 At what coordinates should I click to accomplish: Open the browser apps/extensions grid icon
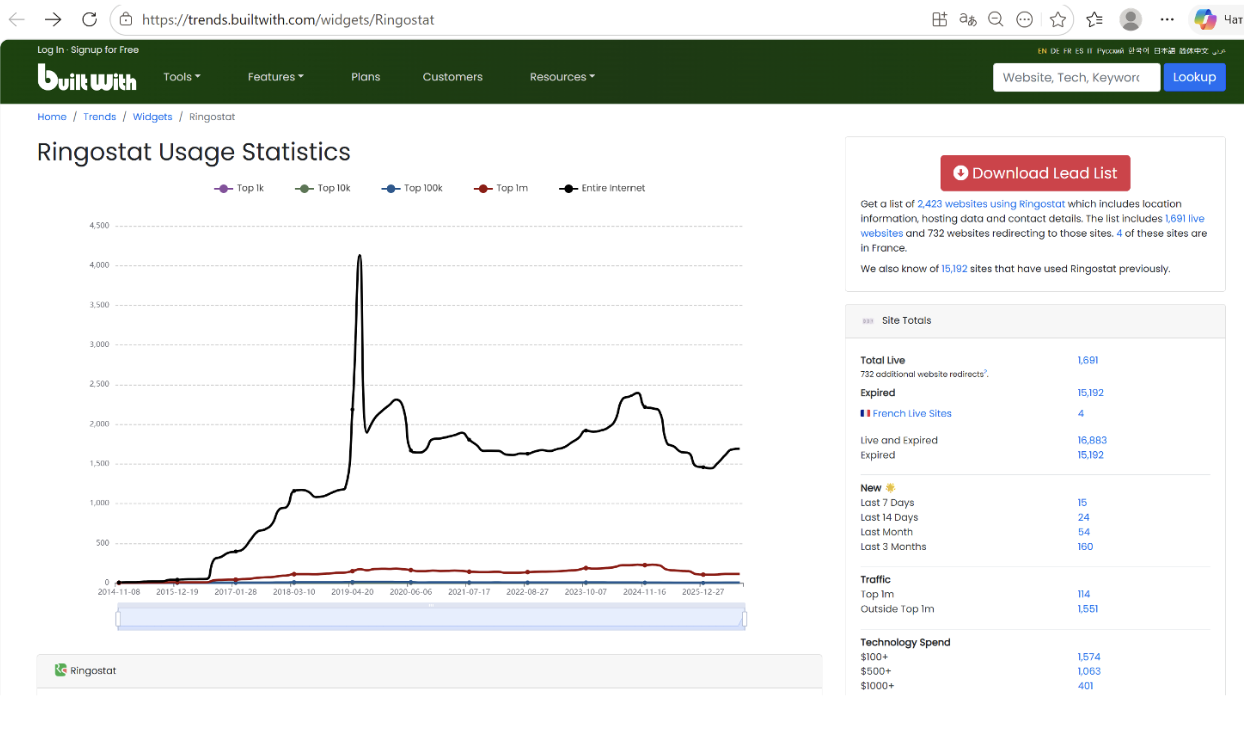pyautogui.click(x=939, y=19)
